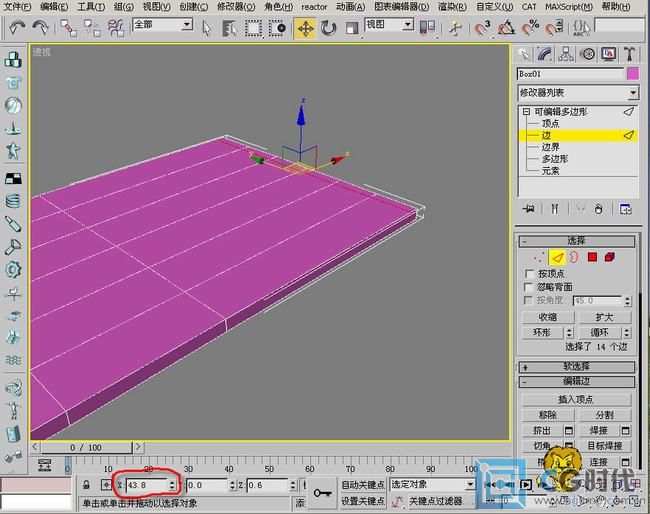Open the Hierarchy command panel tab
Image resolution: width=650 pixels, height=514 pixels.
[566, 54]
